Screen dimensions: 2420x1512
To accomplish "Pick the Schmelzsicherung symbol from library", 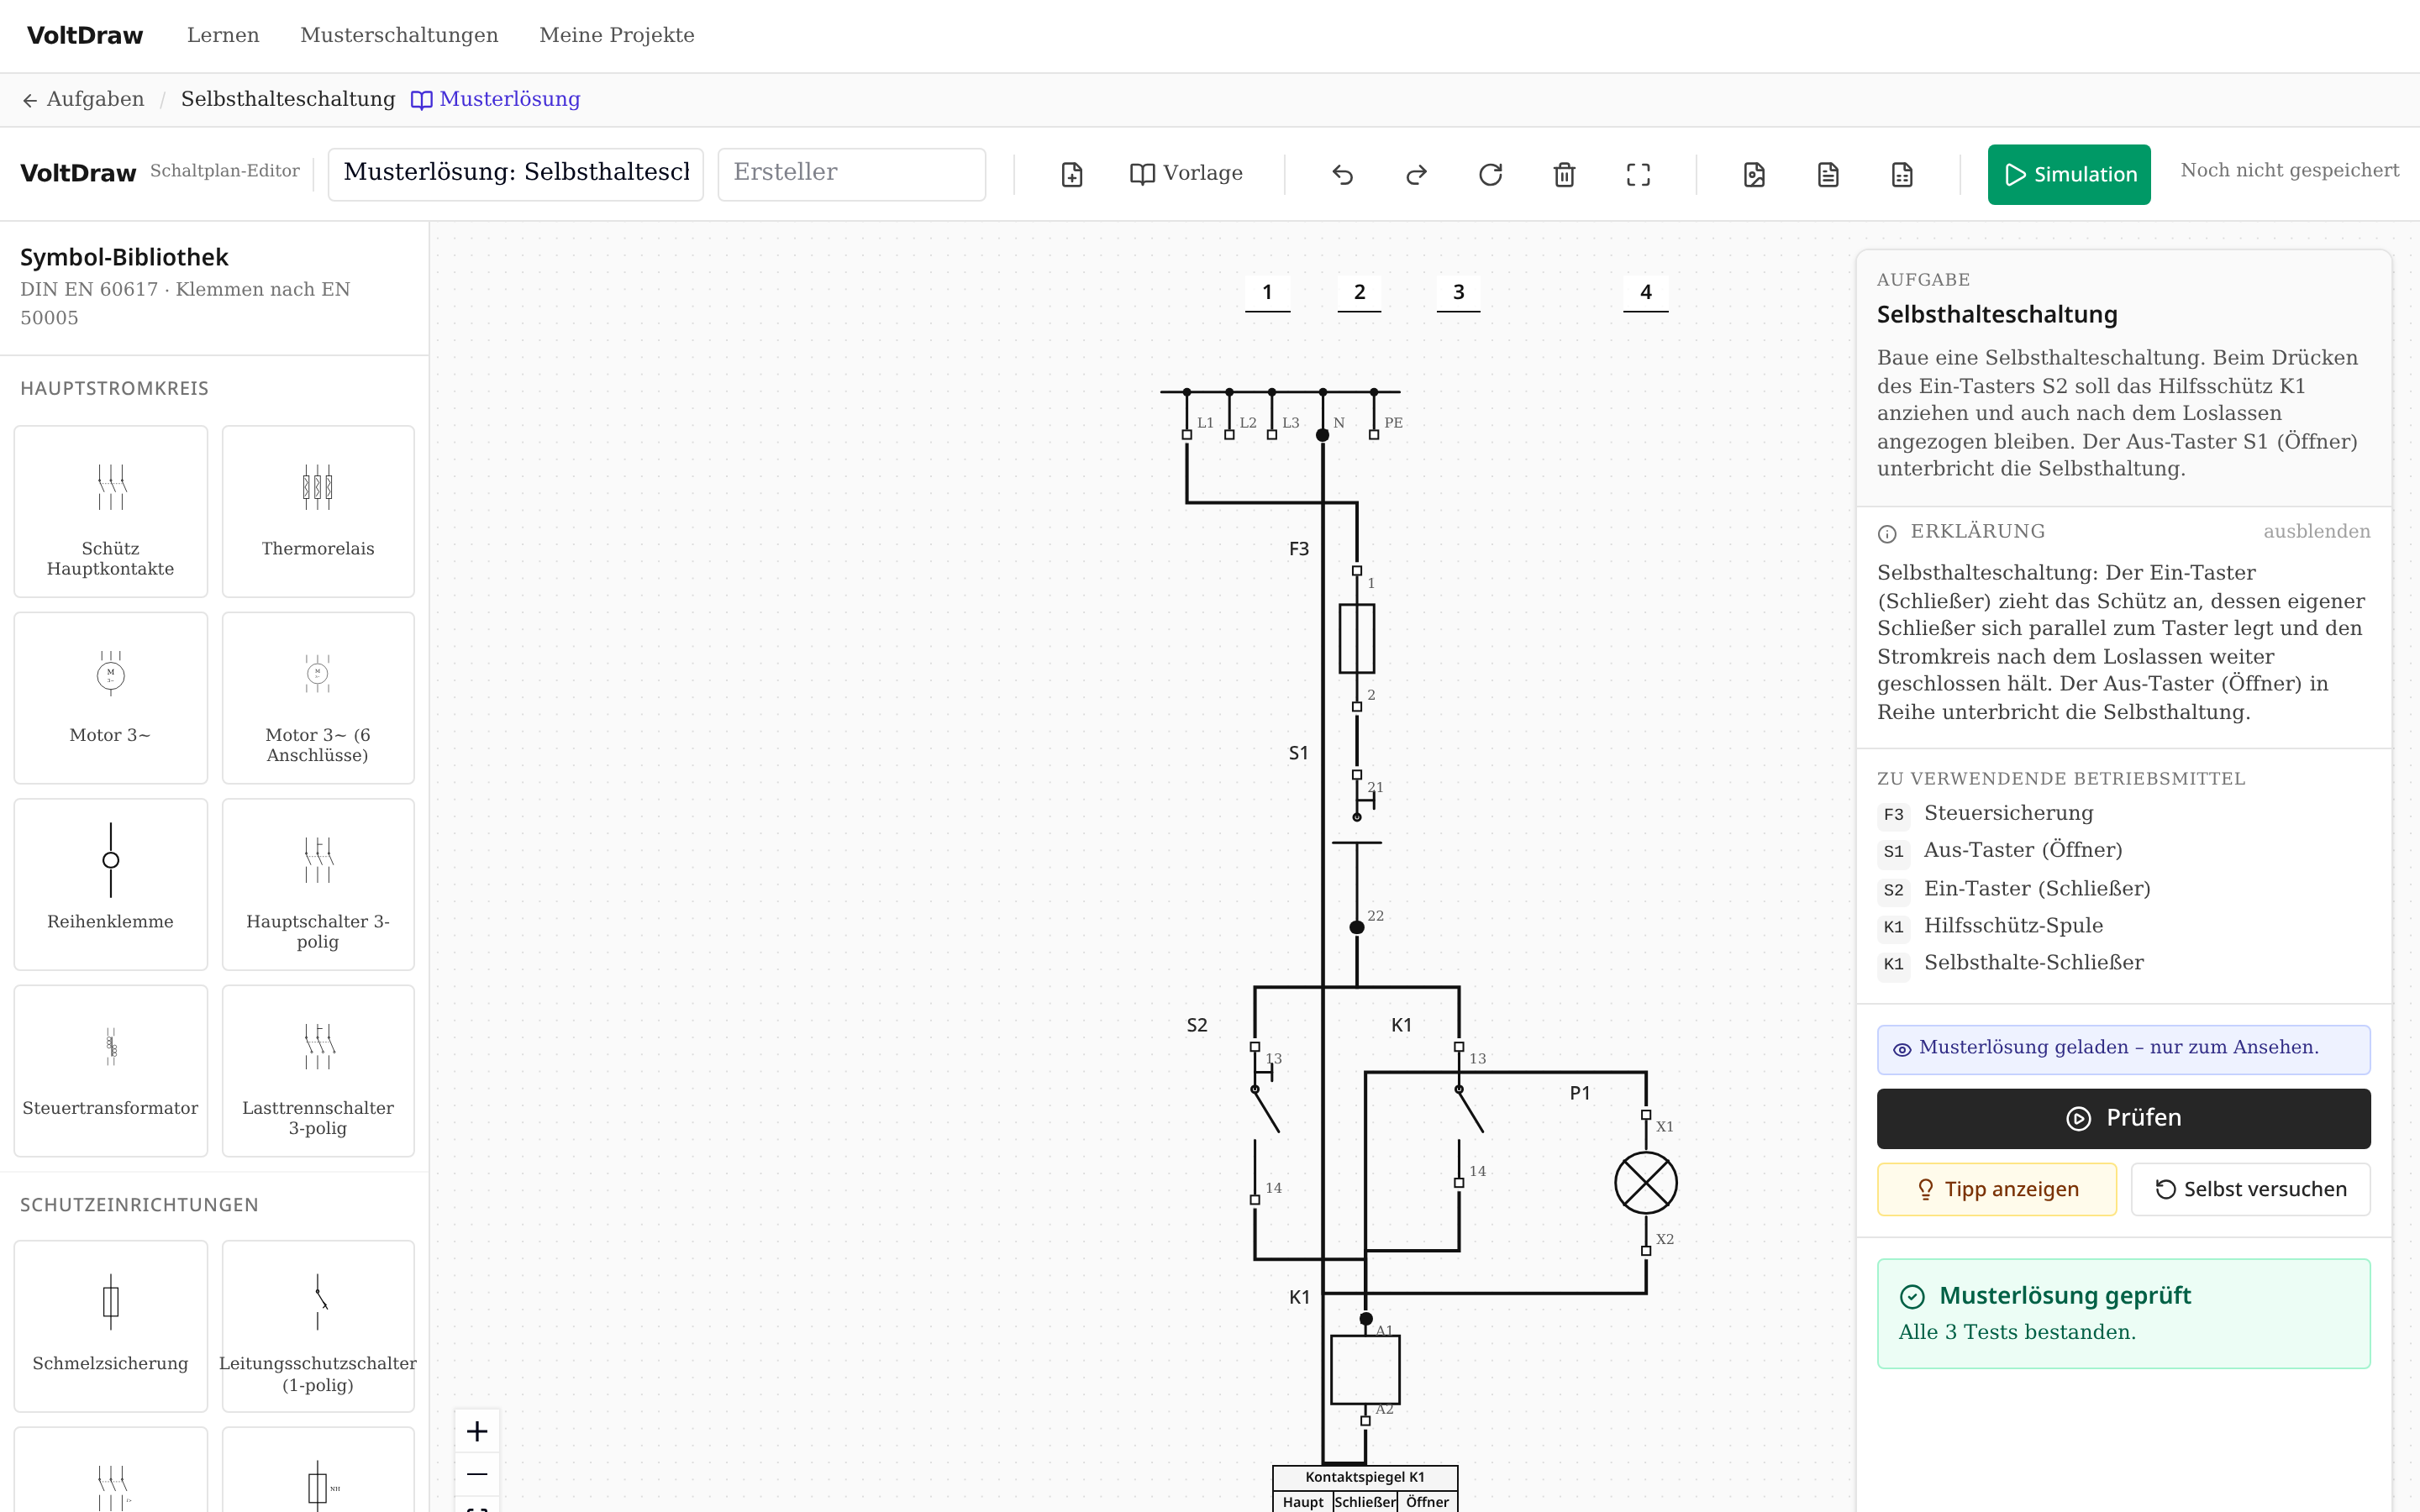I will (111, 1326).
